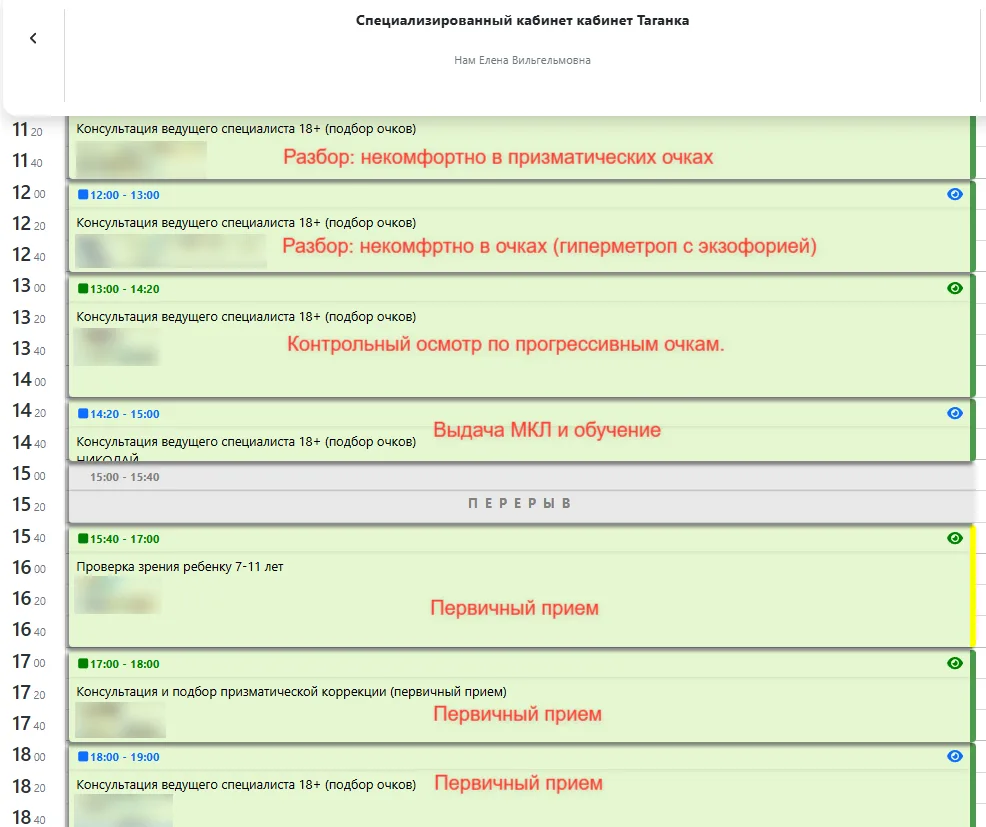
Task: Click the consultation text in the 12:00 - 13:00 slot
Action: [x=246, y=223]
